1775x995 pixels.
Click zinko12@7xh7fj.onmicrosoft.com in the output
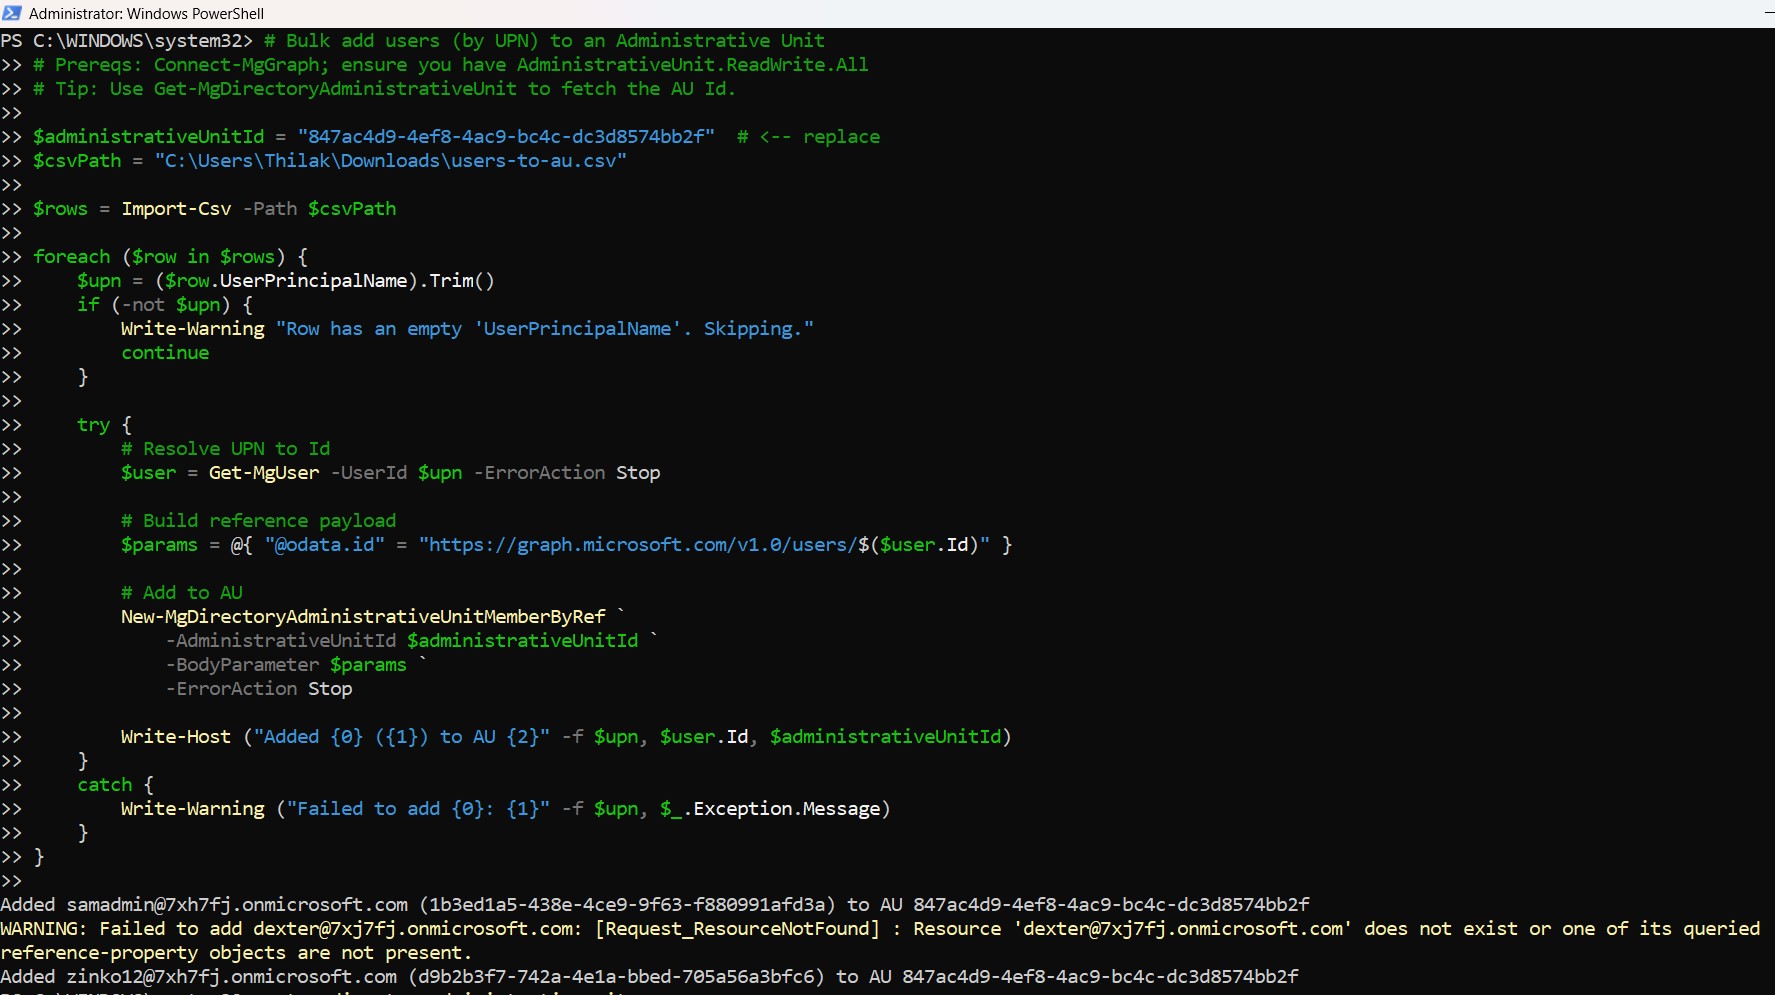pos(231,977)
